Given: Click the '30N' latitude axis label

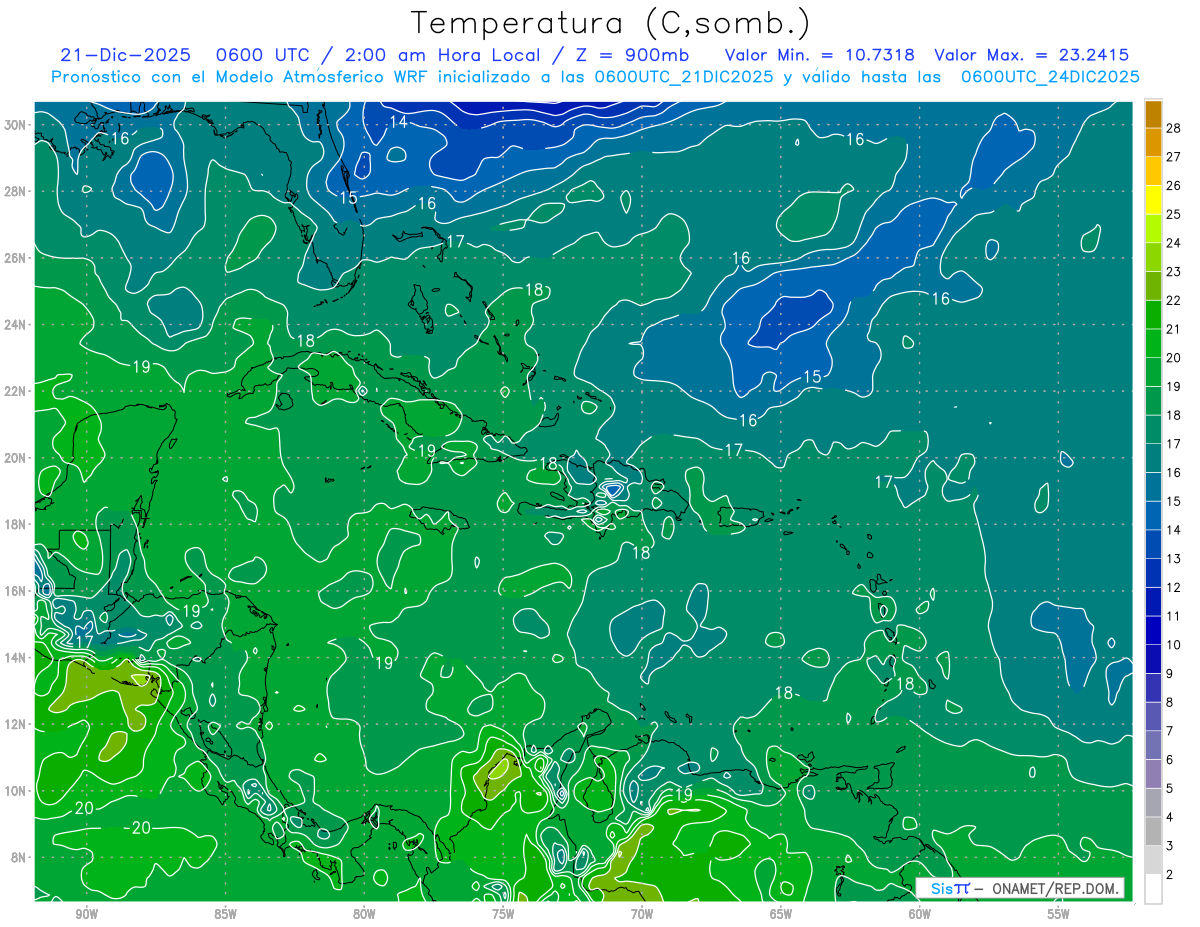Looking at the screenshot, I should [15, 124].
